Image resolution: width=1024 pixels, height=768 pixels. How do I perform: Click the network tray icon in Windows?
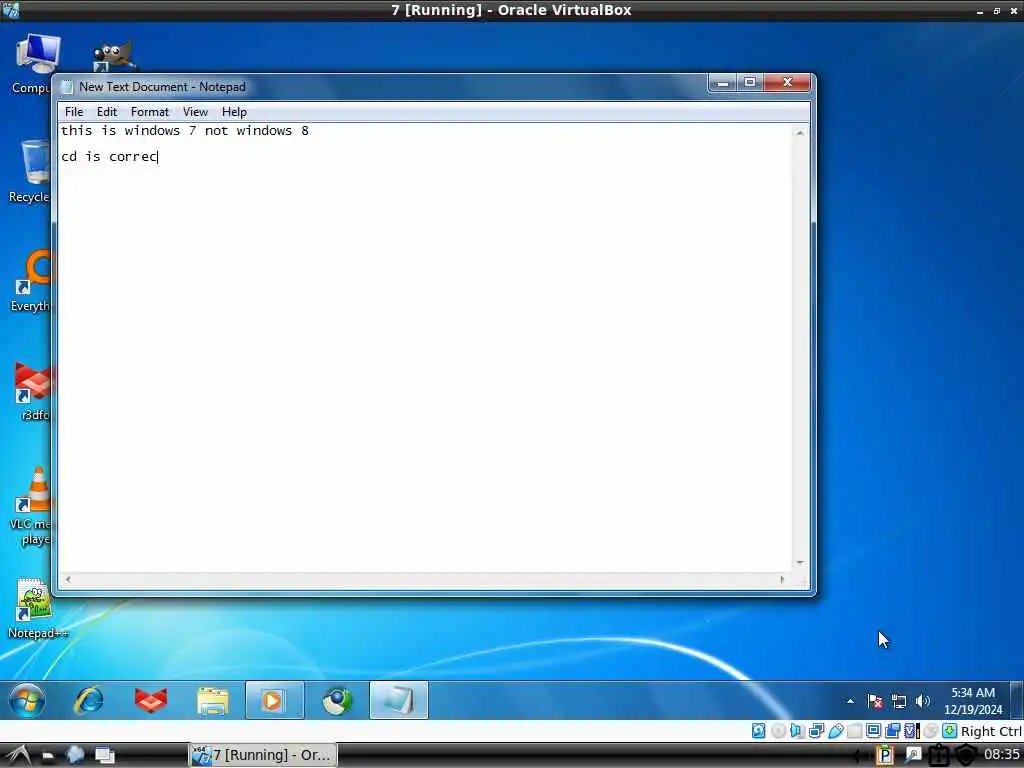tap(899, 701)
